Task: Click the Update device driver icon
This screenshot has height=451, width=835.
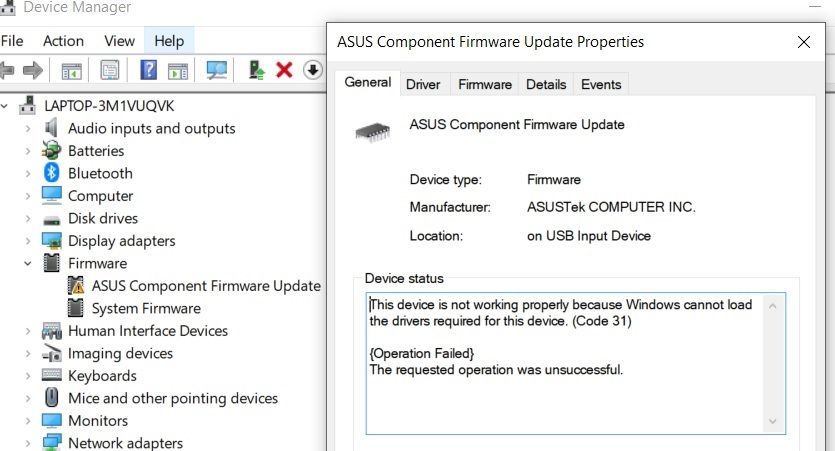Action: pyautogui.click(x=257, y=70)
